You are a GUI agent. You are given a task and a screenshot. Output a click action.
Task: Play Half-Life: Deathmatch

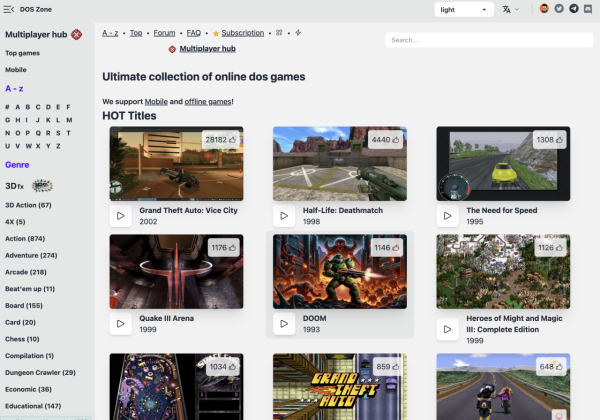[x=284, y=216]
